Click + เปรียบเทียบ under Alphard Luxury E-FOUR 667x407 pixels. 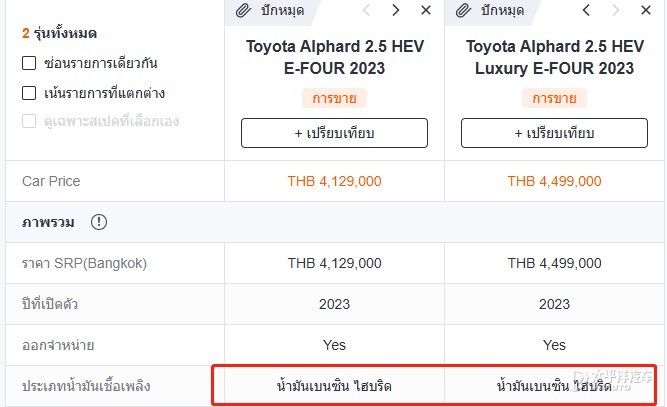click(x=554, y=133)
